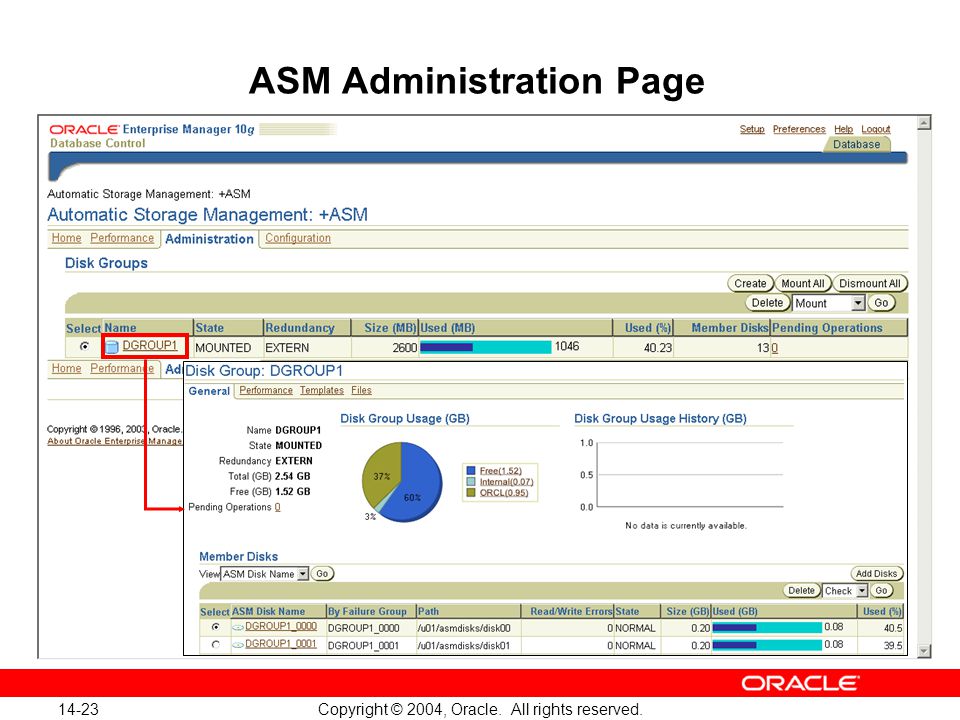The width and height of the screenshot is (960, 720).
Task: Click the Add Disks button
Action: point(876,574)
